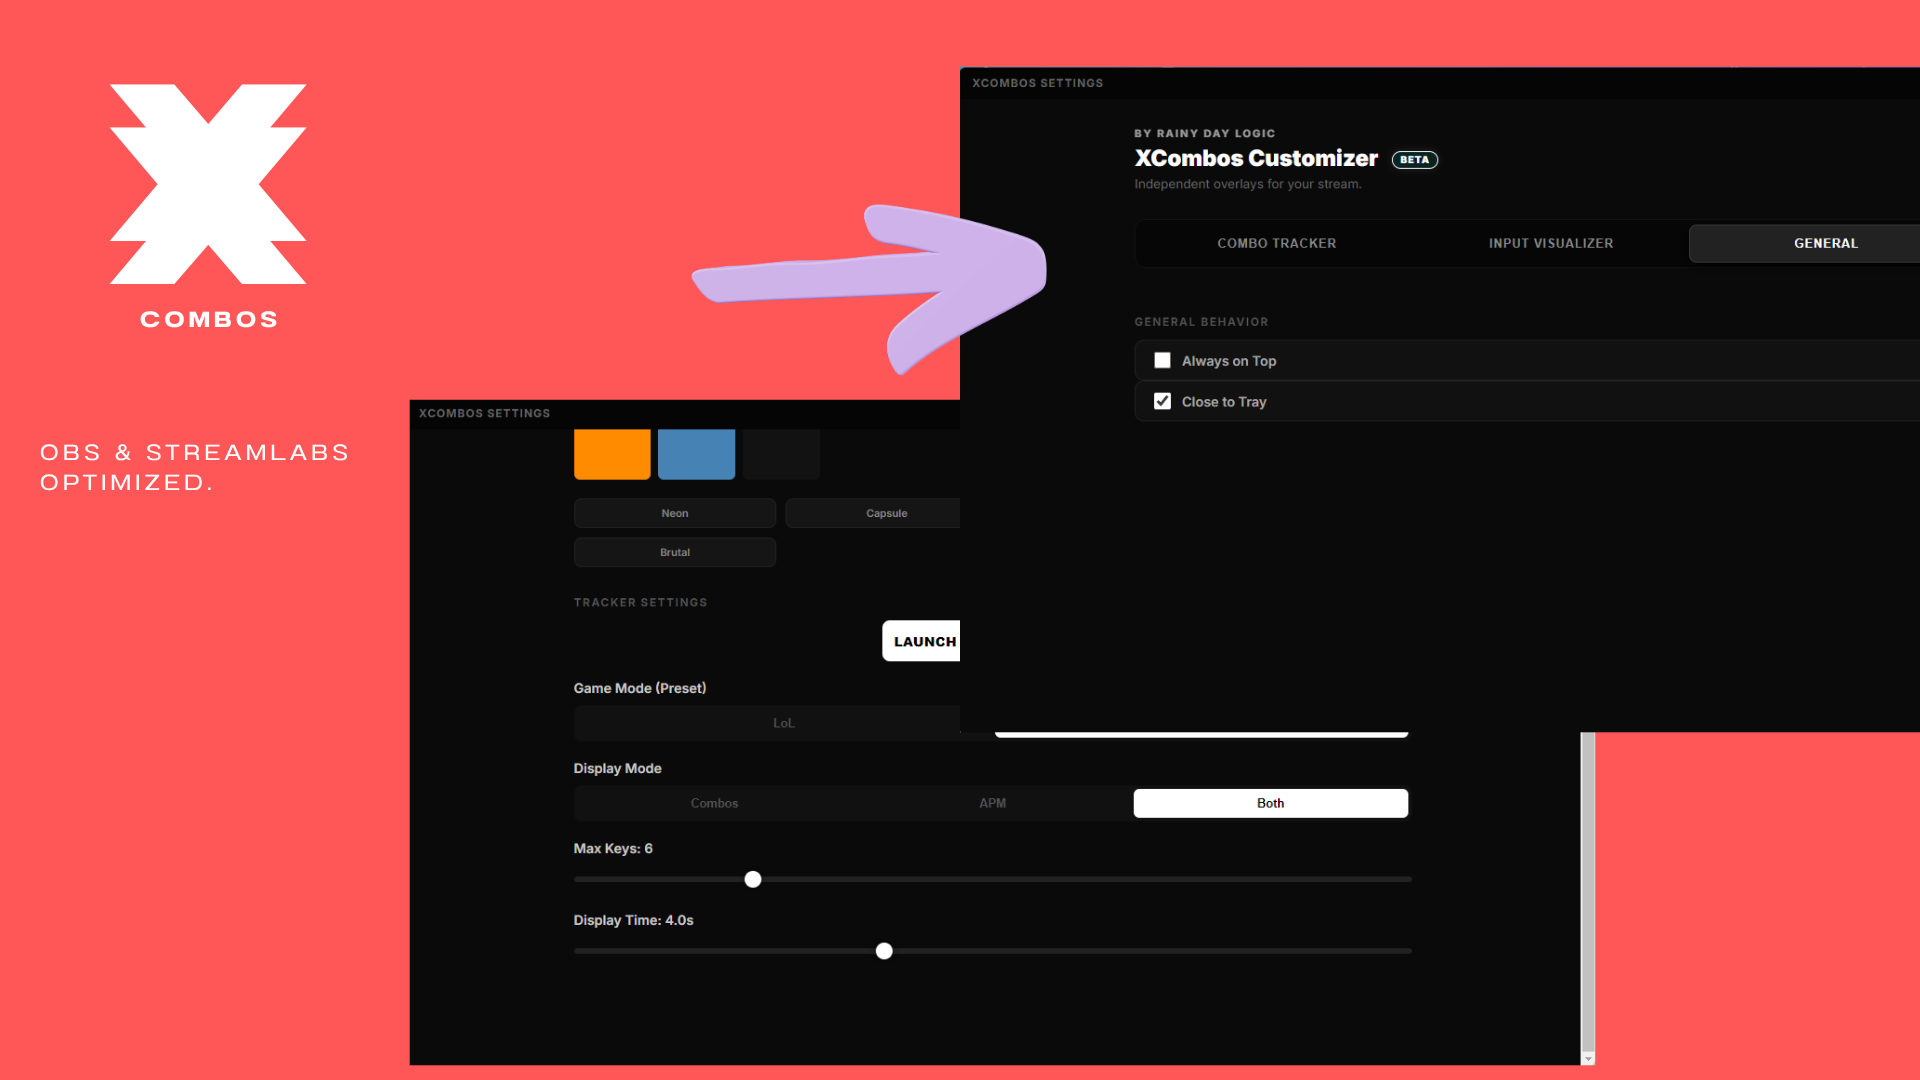The height and width of the screenshot is (1080, 1920).
Task: Enable the Always on Top checkbox
Action: click(x=1162, y=360)
